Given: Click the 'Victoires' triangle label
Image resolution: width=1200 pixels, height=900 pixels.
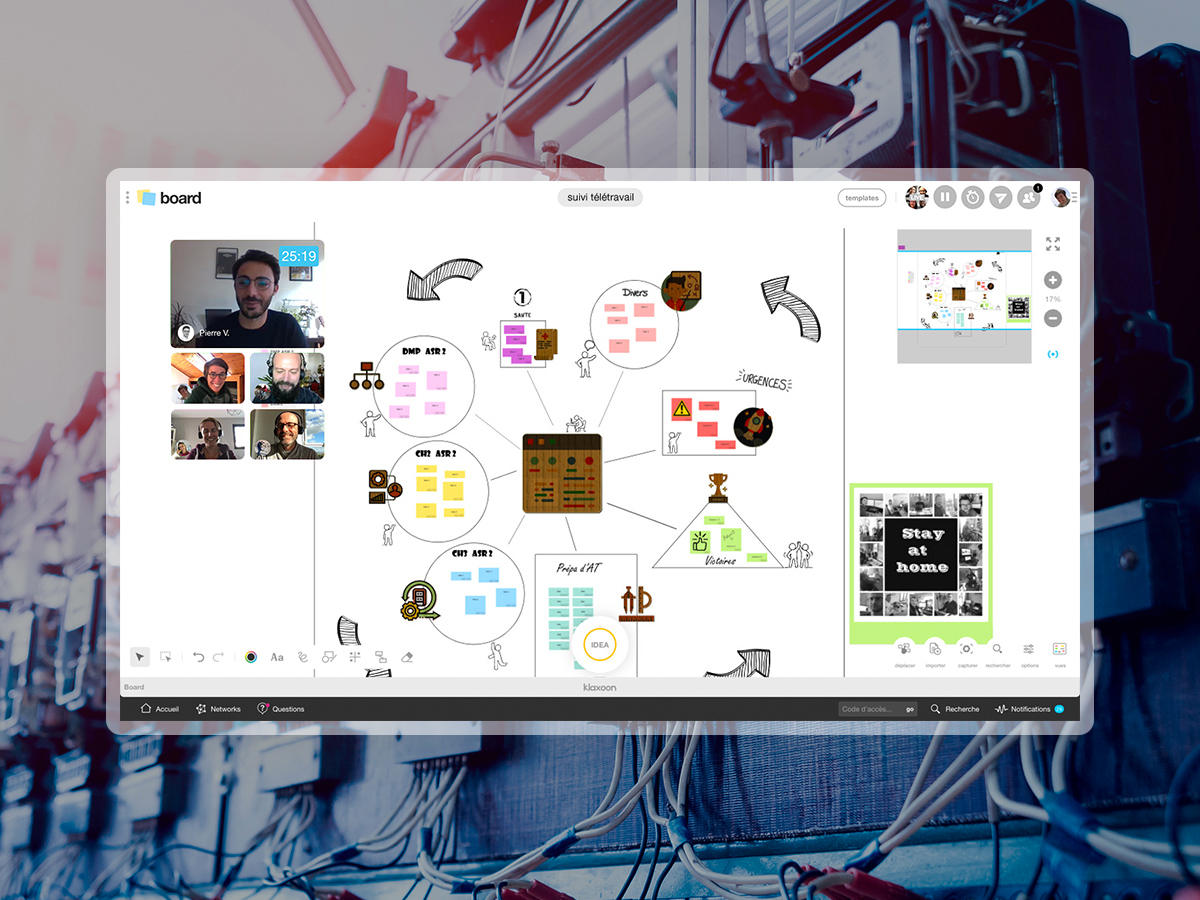Looking at the screenshot, I should coord(719,560).
